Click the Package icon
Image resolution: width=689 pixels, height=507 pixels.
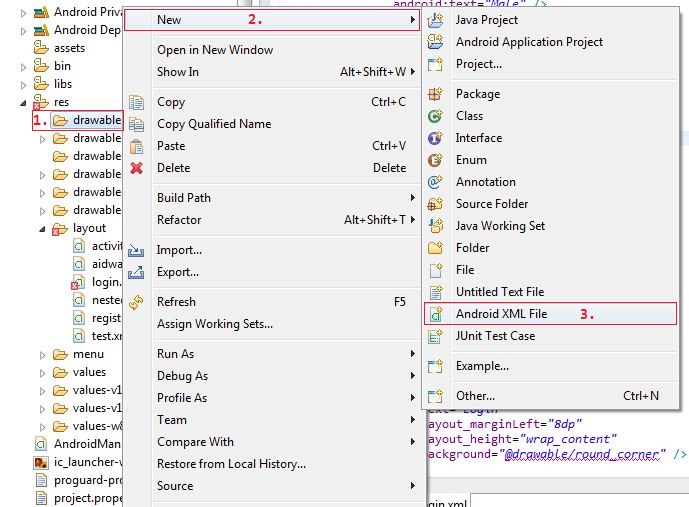tap(435, 94)
